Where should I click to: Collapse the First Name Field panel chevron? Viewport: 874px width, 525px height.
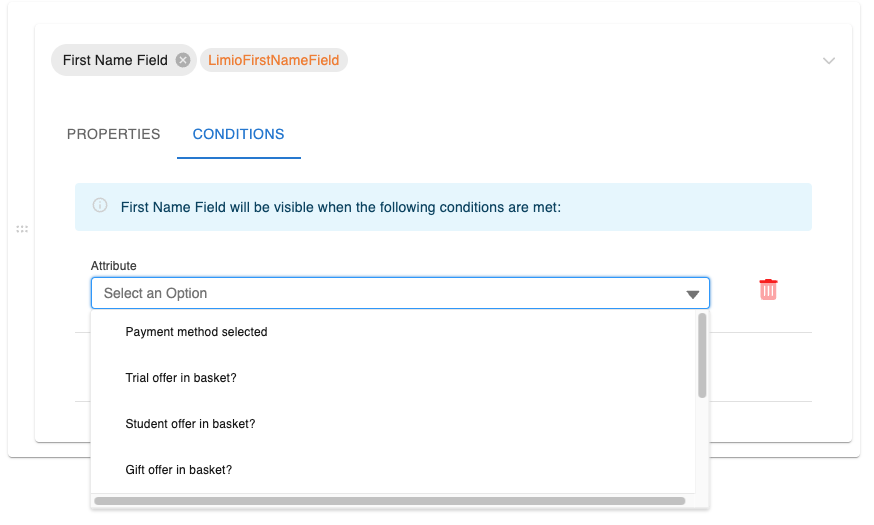click(828, 61)
